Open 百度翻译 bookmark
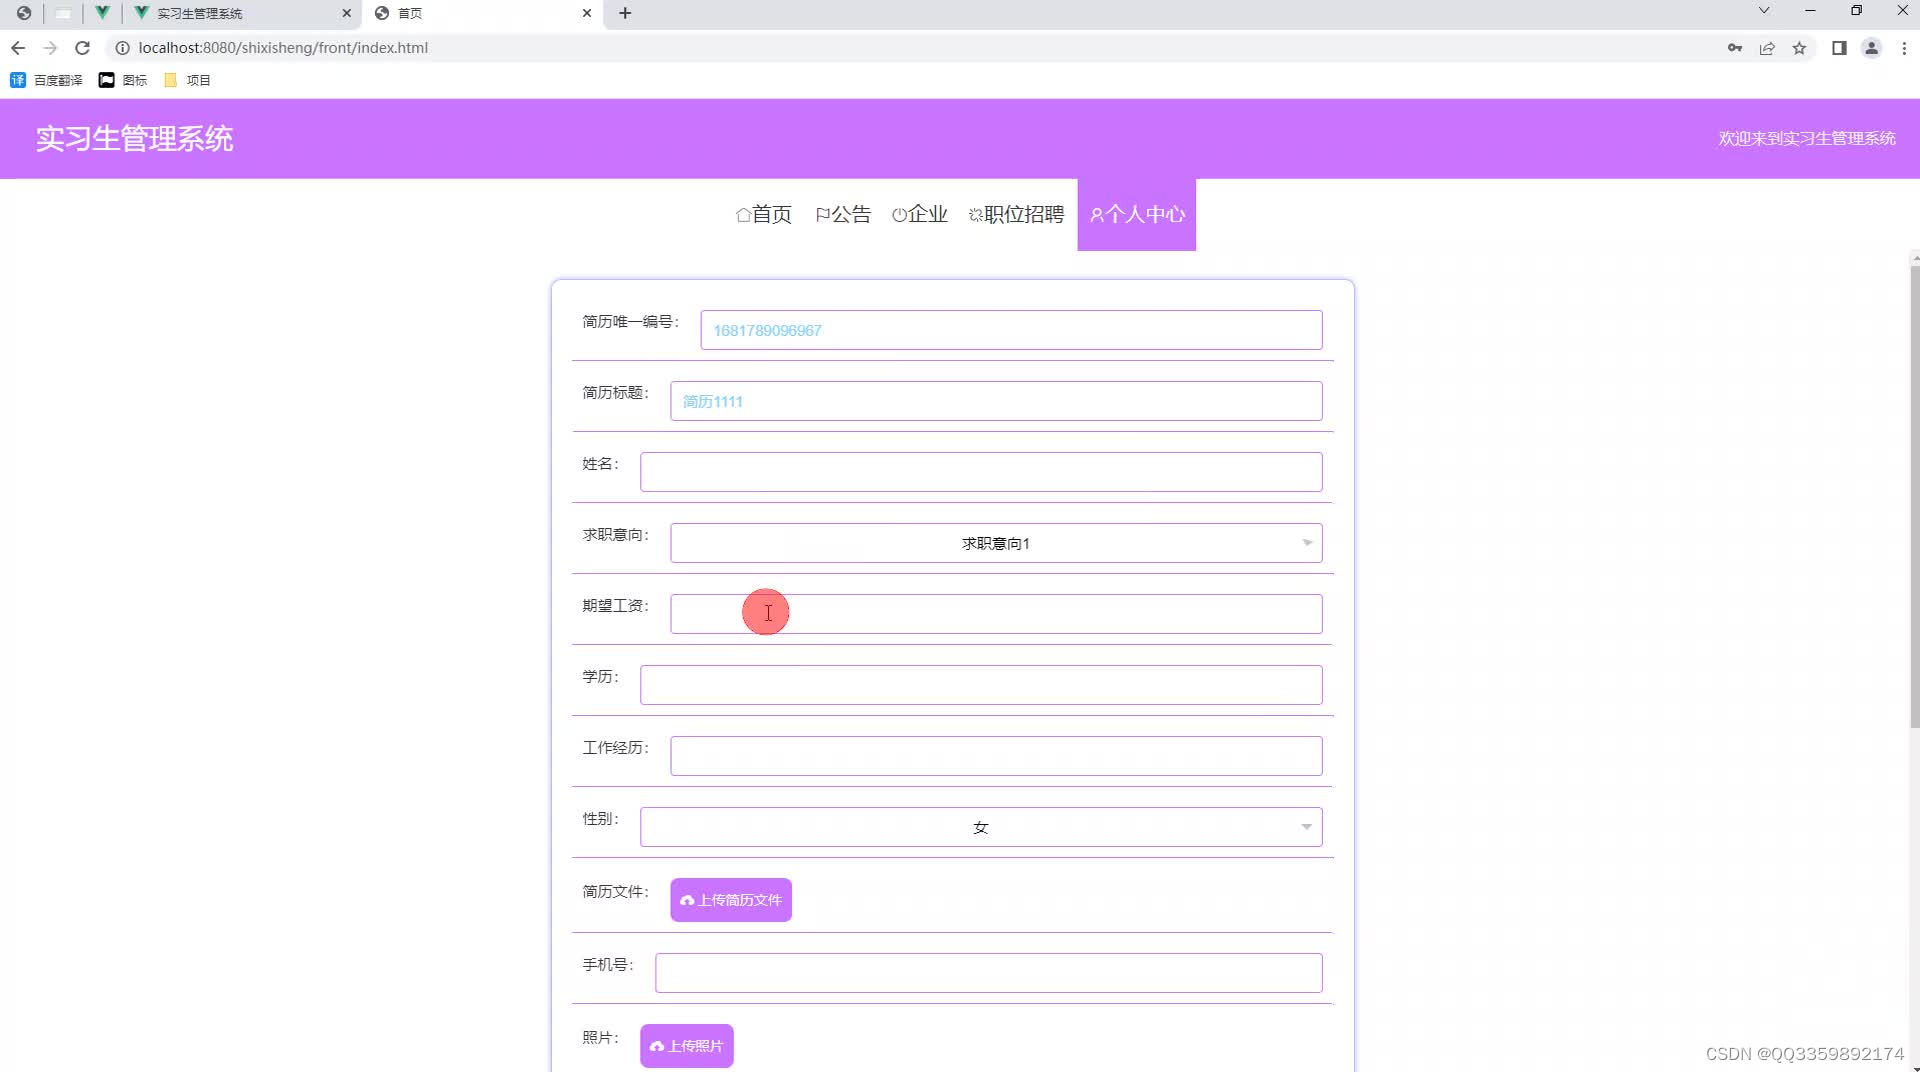Image resolution: width=1920 pixels, height=1072 pixels. pos(46,80)
